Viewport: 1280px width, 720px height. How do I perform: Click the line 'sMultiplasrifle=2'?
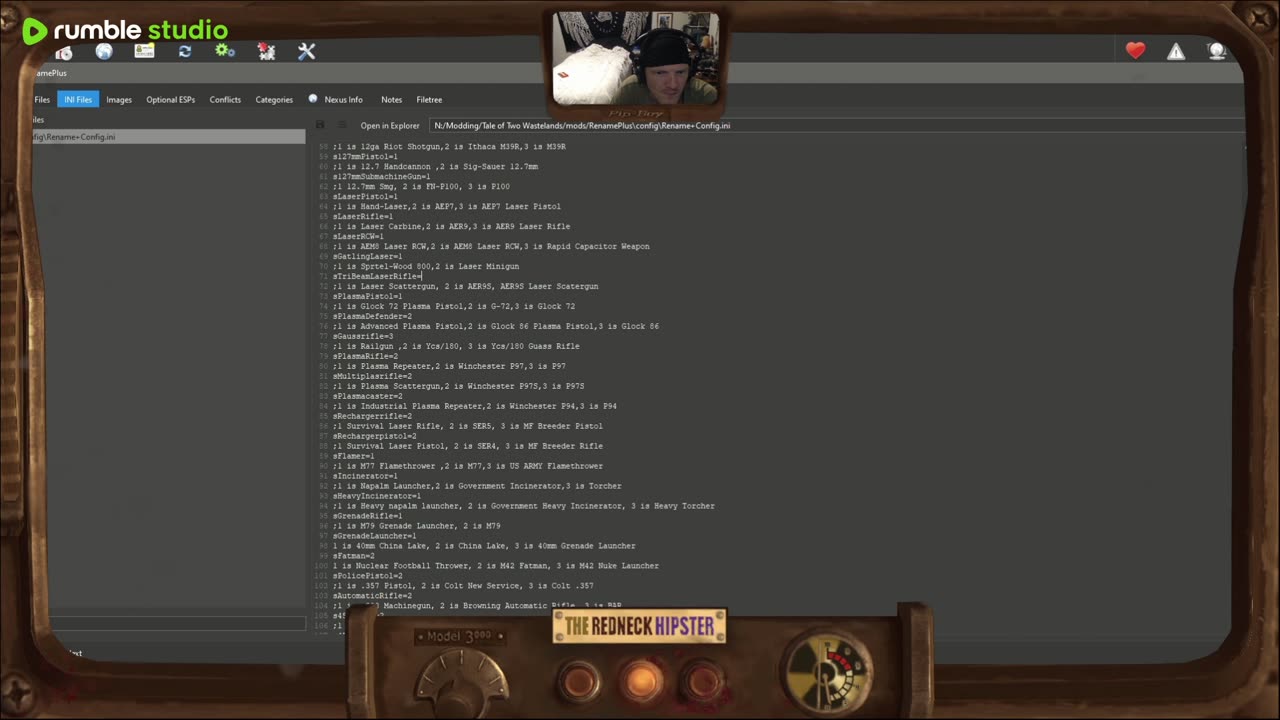click(372, 377)
